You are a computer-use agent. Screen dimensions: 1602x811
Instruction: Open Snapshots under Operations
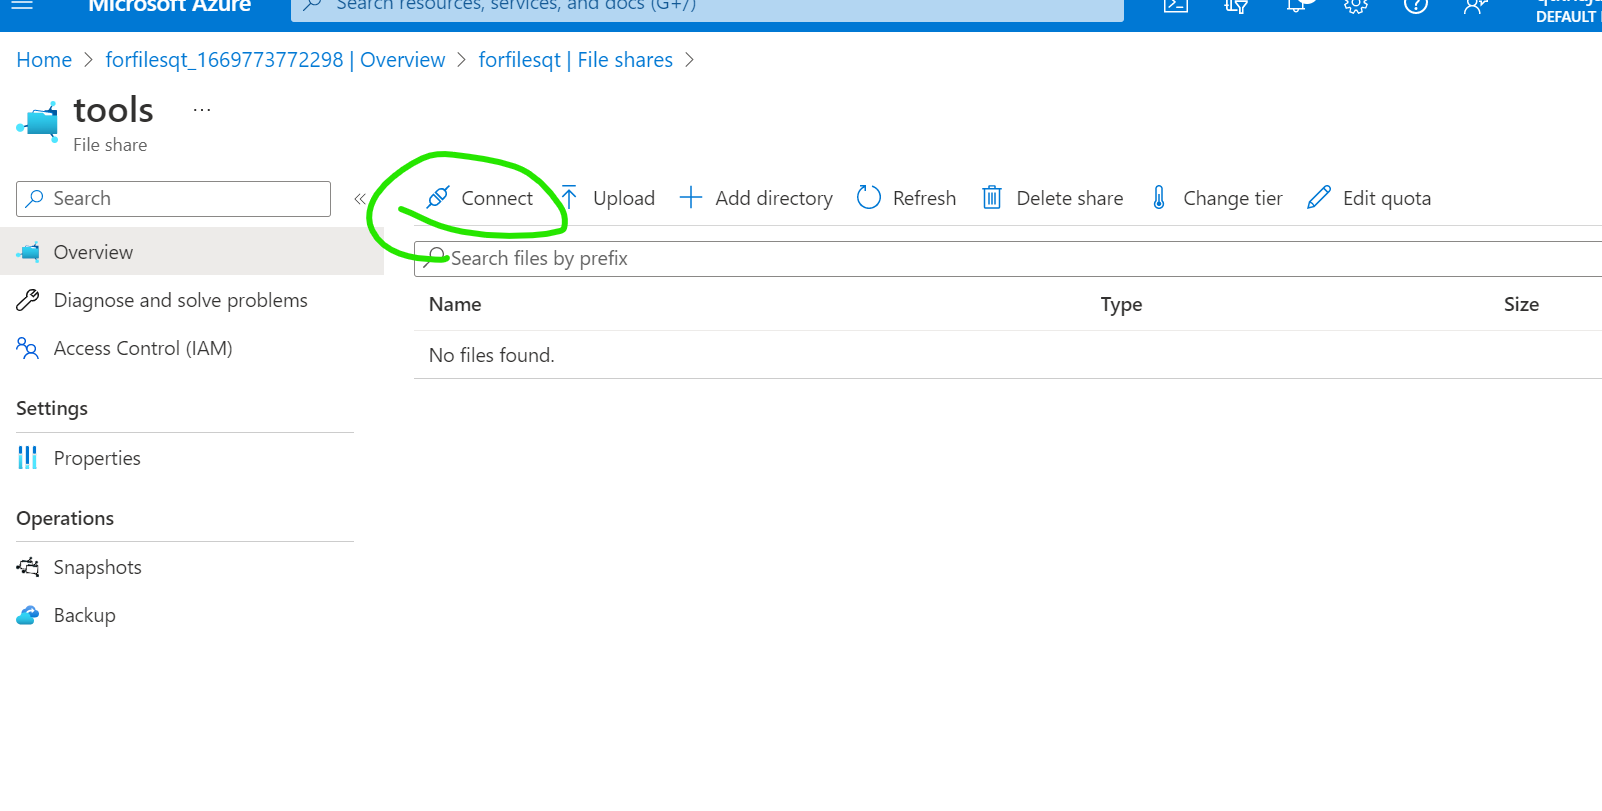pos(97,567)
